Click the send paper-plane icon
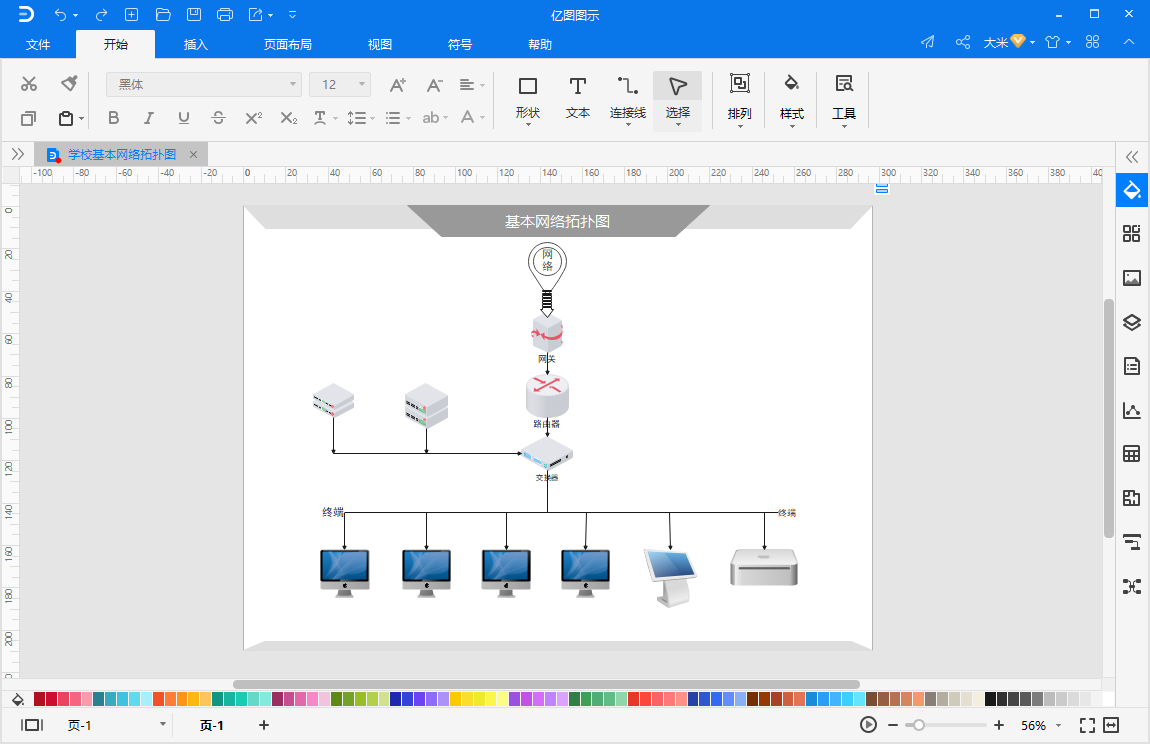The width and height of the screenshot is (1150, 744). coord(928,42)
